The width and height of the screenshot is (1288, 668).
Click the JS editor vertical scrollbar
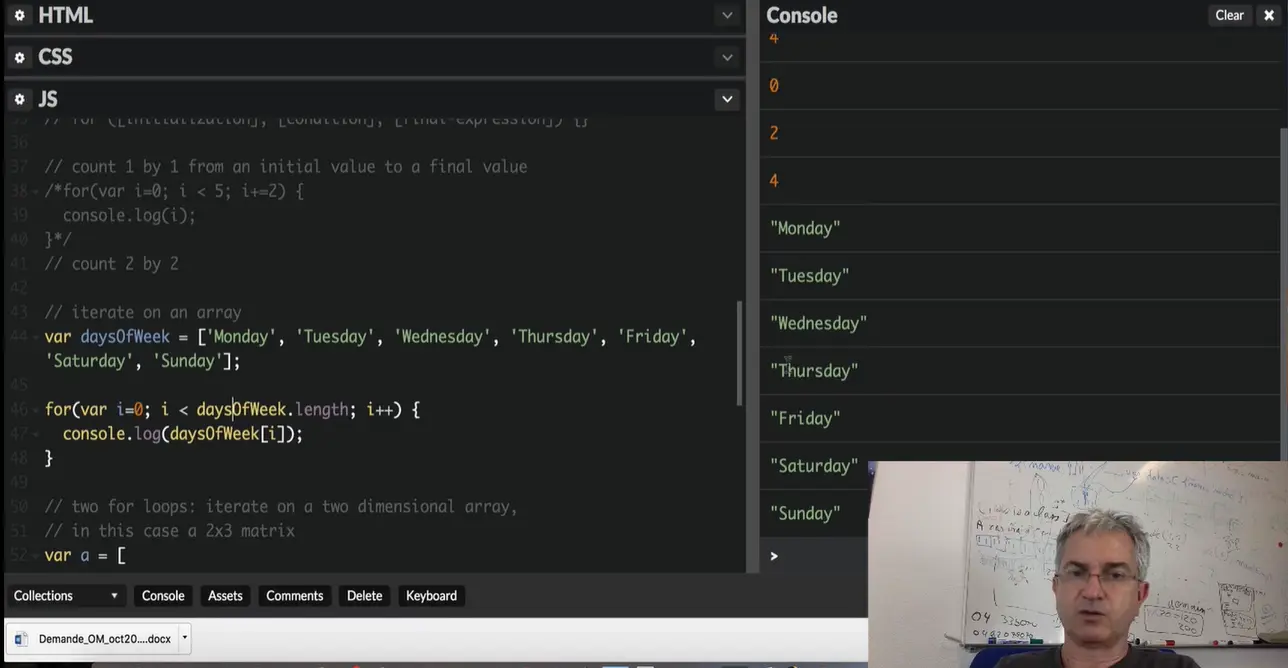pos(740,353)
